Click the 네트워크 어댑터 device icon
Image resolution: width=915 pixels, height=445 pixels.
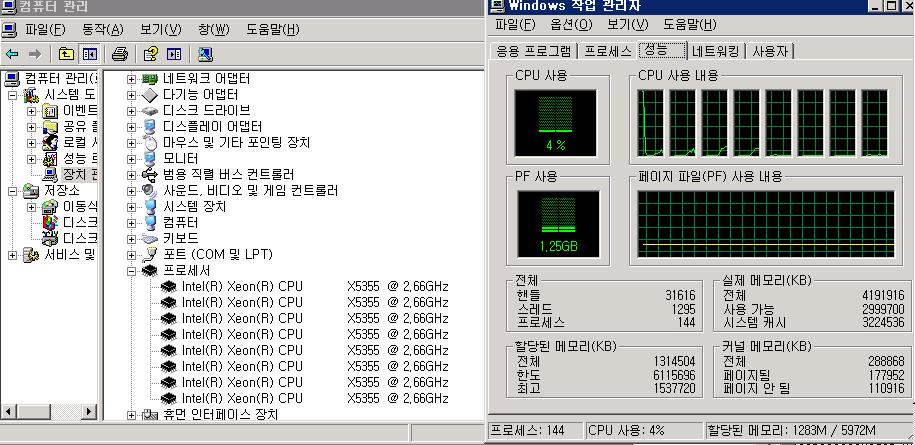(x=150, y=79)
